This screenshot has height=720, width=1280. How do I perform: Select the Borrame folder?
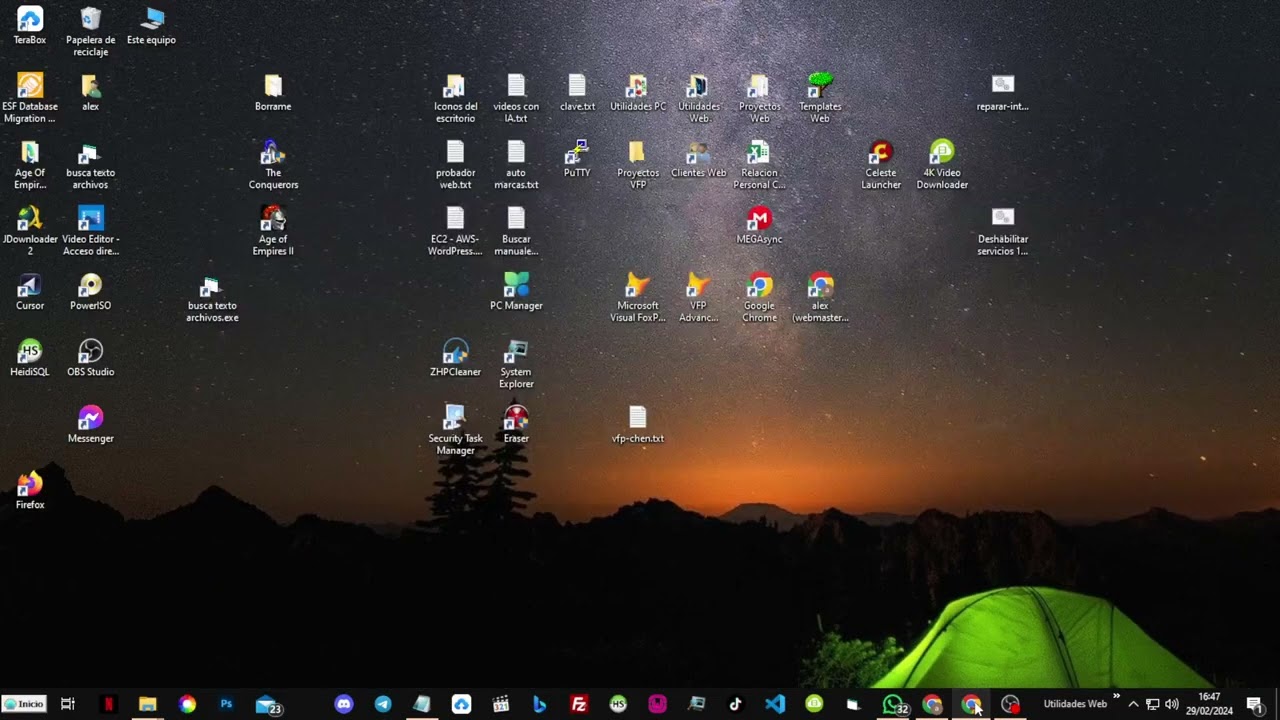(273, 93)
